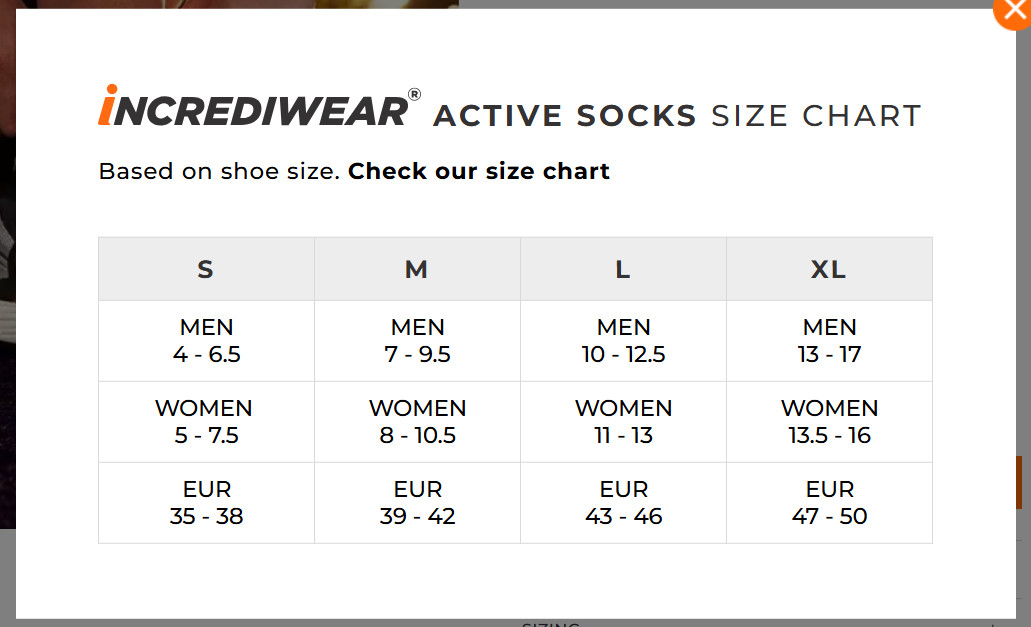The width and height of the screenshot is (1031, 627).
Task: Click the Men 13 - 17 cell
Action: point(829,341)
